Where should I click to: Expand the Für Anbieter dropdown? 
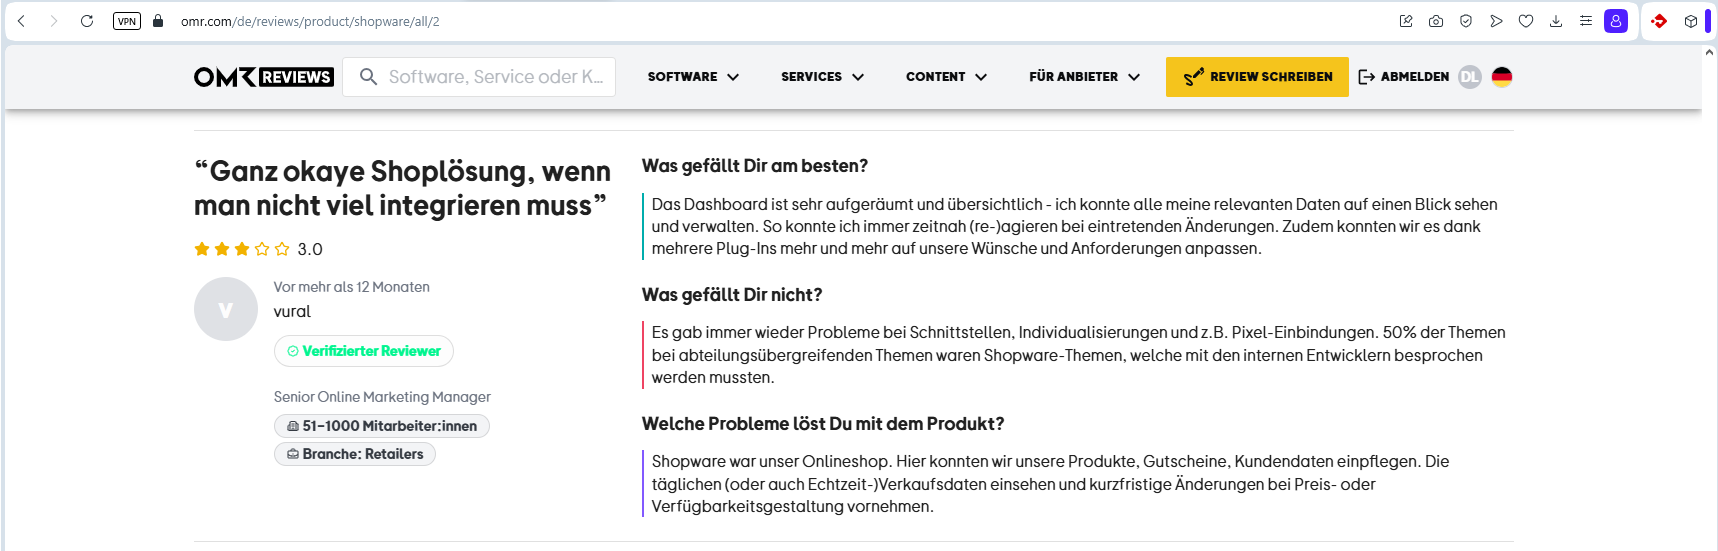(1084, 77)
